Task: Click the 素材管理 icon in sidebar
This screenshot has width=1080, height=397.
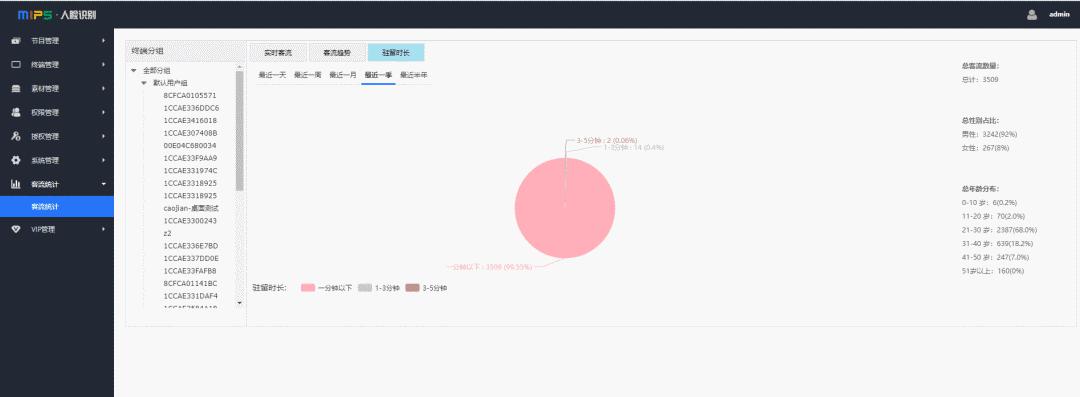Action: tap(16, 89)
